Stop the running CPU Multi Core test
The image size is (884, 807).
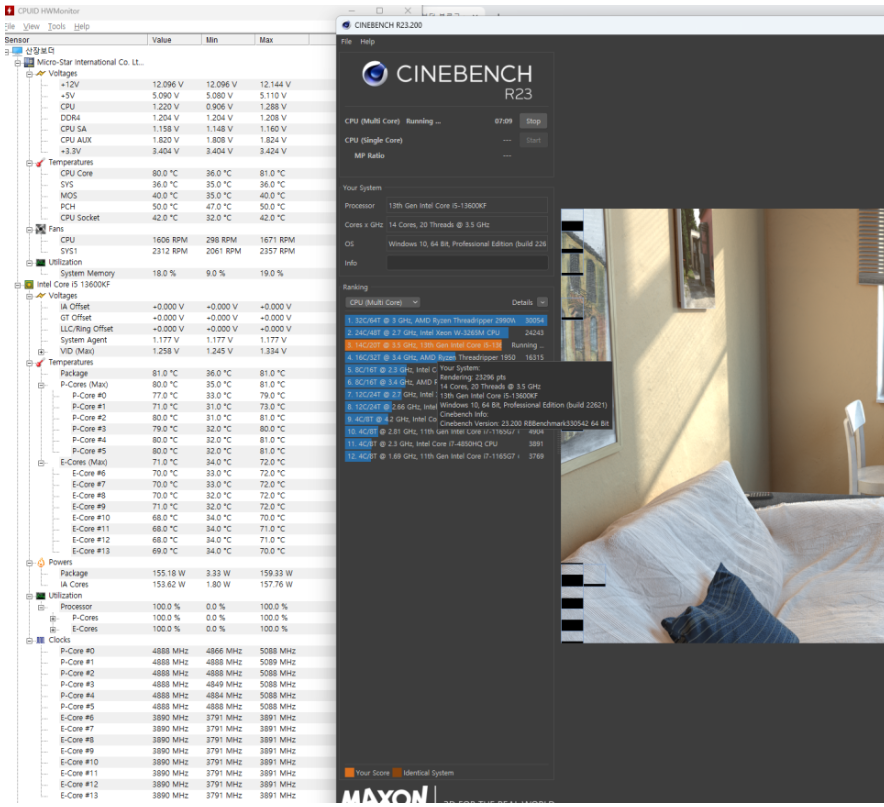tap(533, 121)
